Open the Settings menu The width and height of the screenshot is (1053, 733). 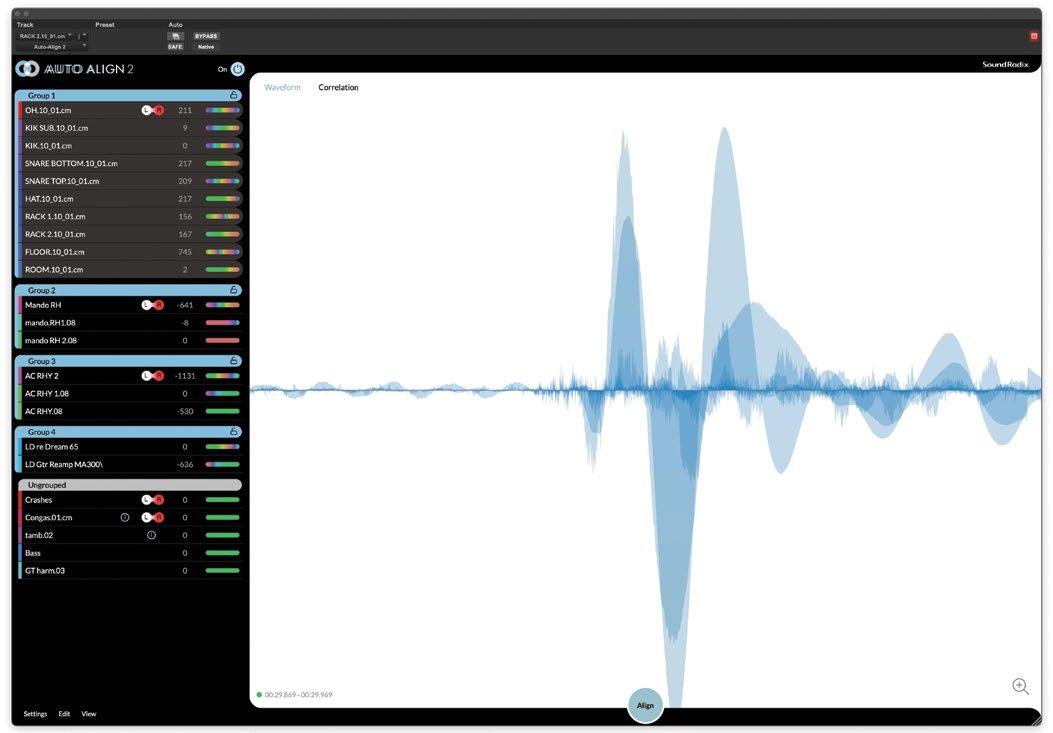[x=36, y=714]
